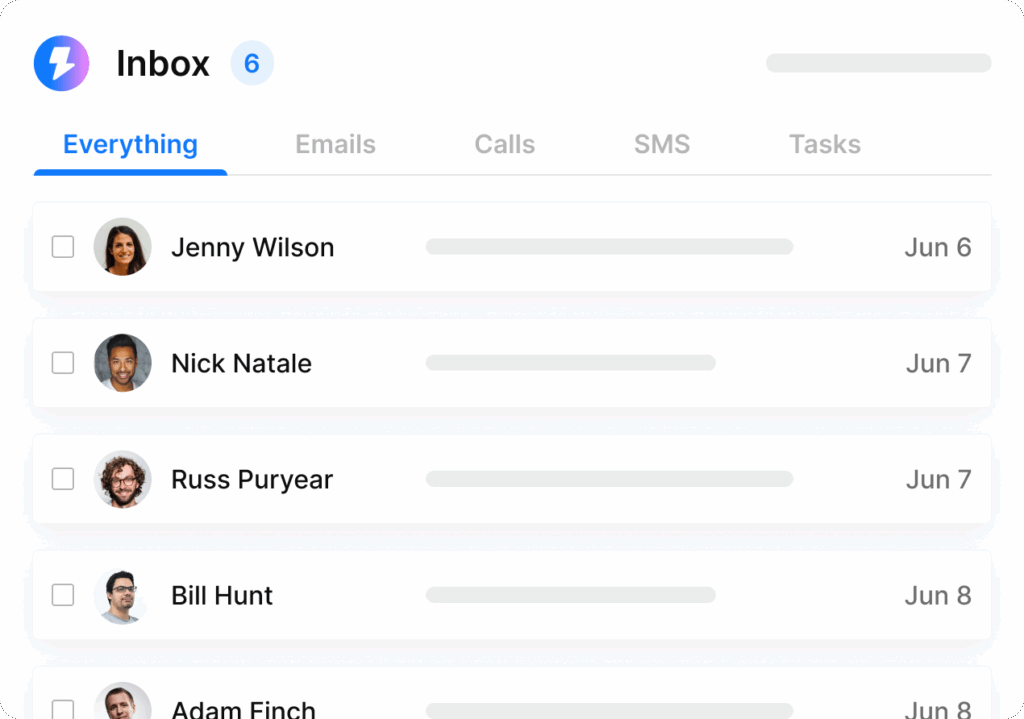
Task: Click Russ Puryear's profile picture
Action: 123,479
